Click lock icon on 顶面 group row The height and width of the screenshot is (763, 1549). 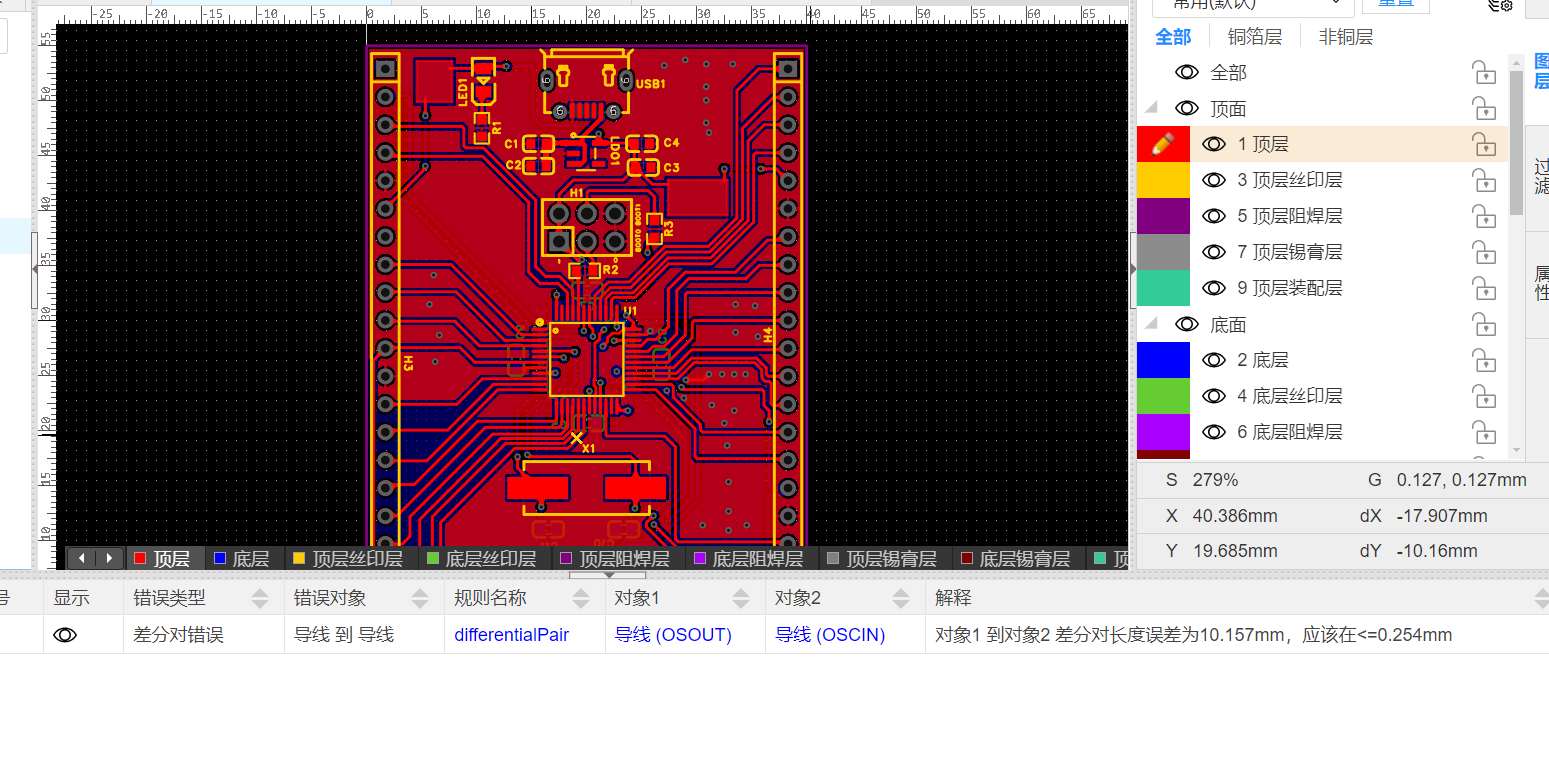point(1483,108)
